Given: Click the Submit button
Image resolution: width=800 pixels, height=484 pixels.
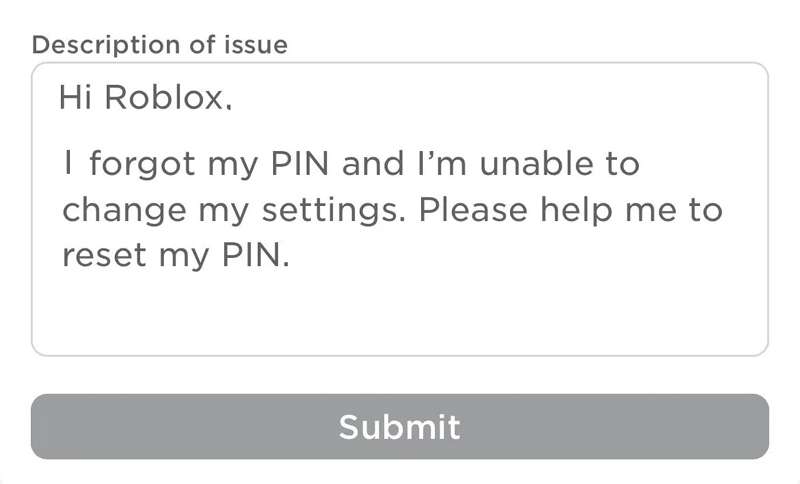Looking at the screenshot, I should [400, 427].
